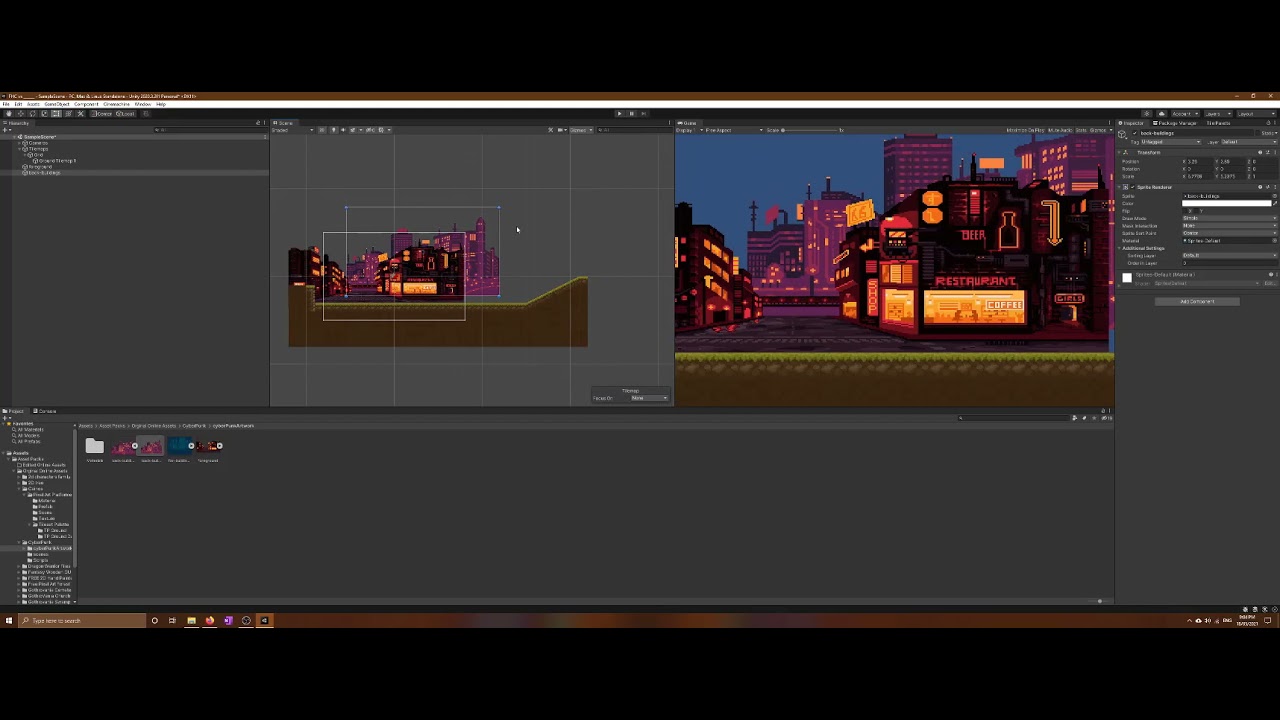Enable Flip Y checkbox
The width and height of the screenshot is (1280, 720).
pos(1197,211)
